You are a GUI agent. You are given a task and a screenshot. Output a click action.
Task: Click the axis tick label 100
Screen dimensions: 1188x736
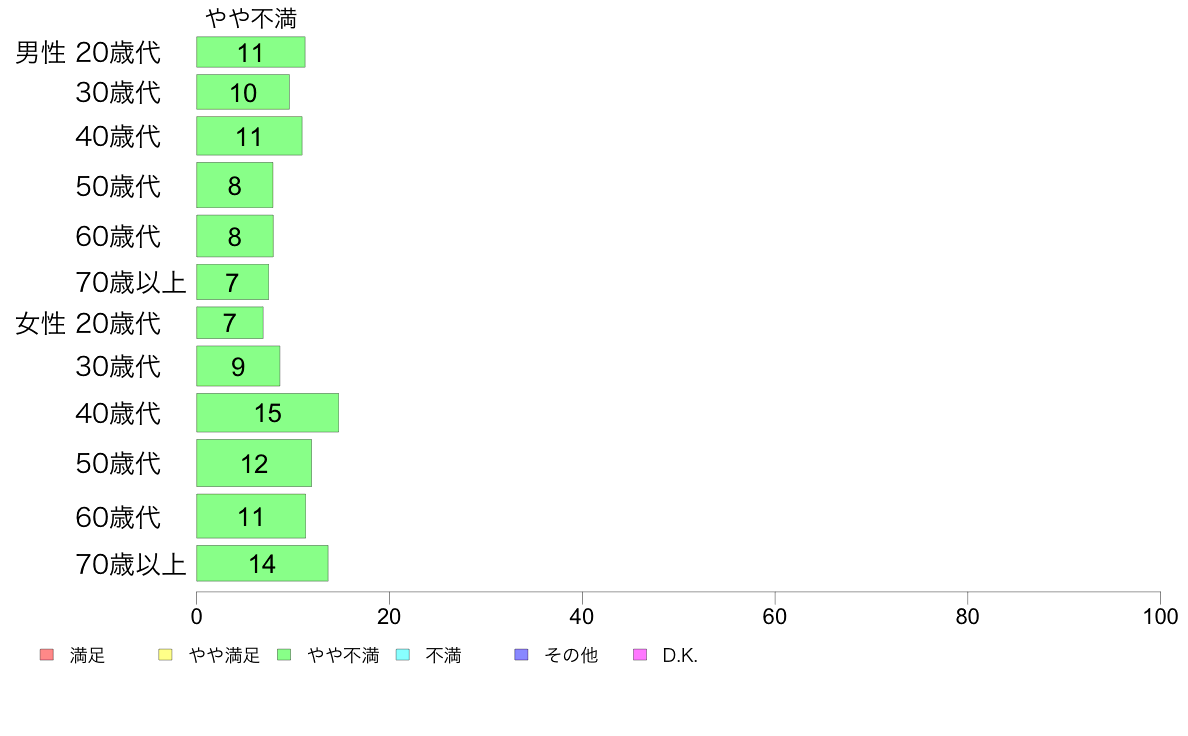[x=1160, y=616]
